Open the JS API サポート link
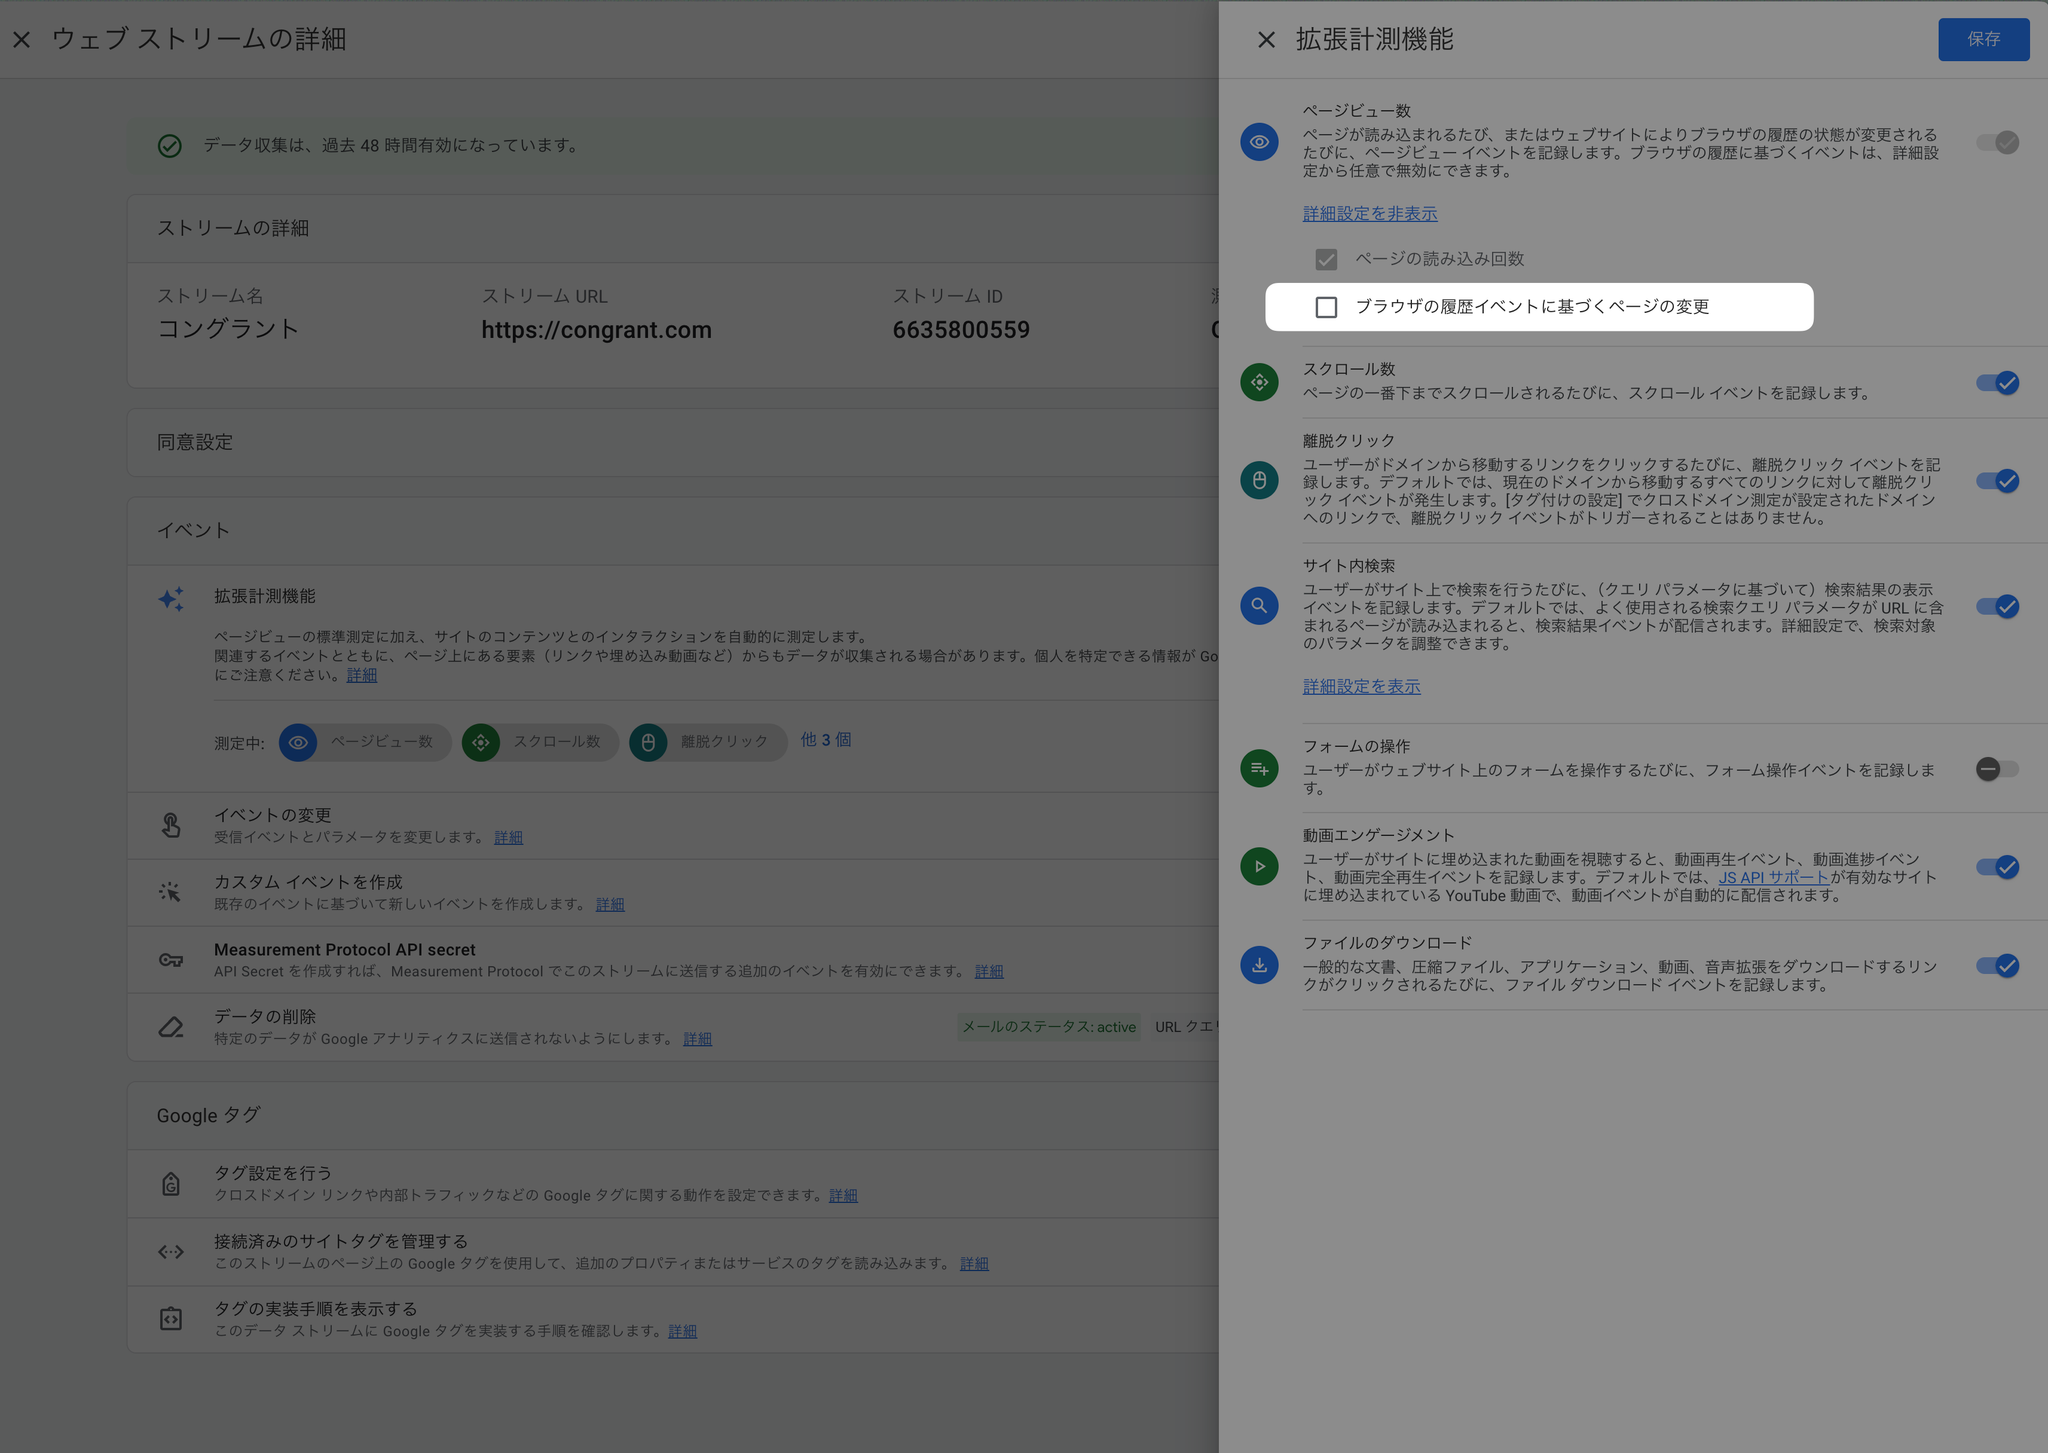The height and width of the screenshot is (1453, 2048). pyautogui.click(x=1774, y=878)
